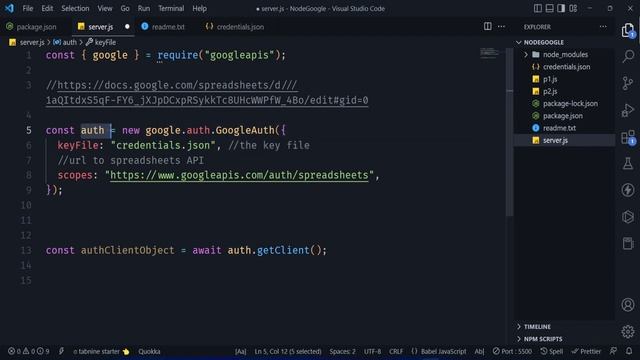Image resolution: width=640 pixels, height=360 pixels.
Task: Open the Go menu
Action: (125, 8)
